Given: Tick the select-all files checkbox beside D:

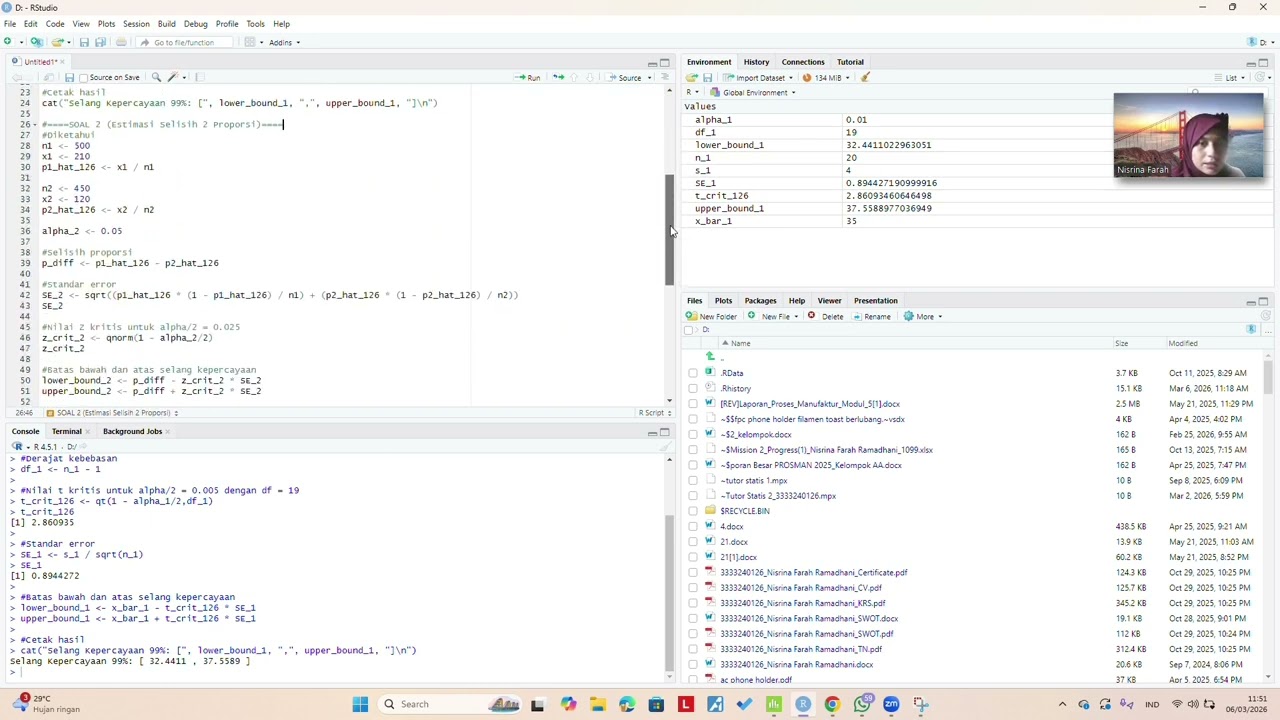Looking at the screenshot, I should point(689,330).
